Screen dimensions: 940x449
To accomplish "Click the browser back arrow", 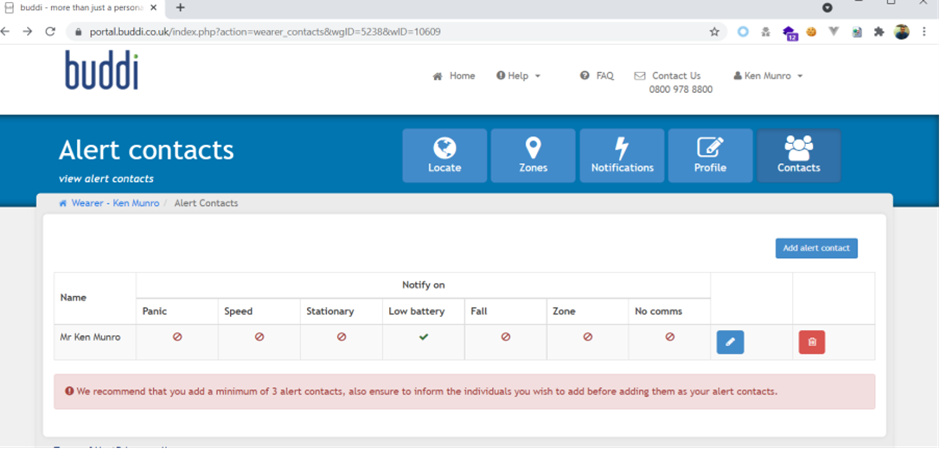I will [x=6, y=32].
